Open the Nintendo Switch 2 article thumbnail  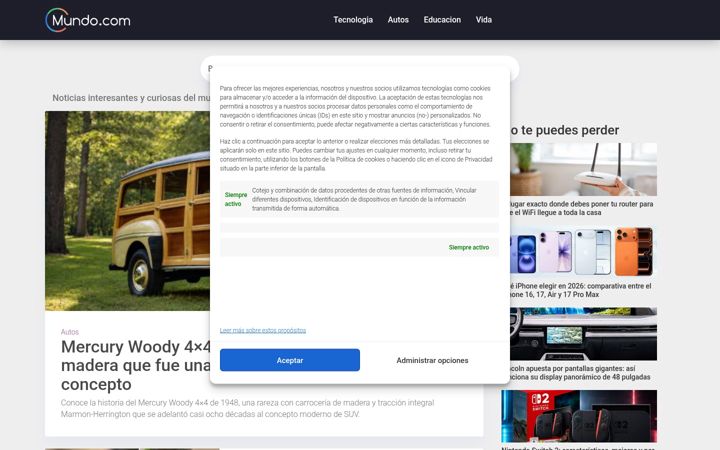click(x=579, y=416)
